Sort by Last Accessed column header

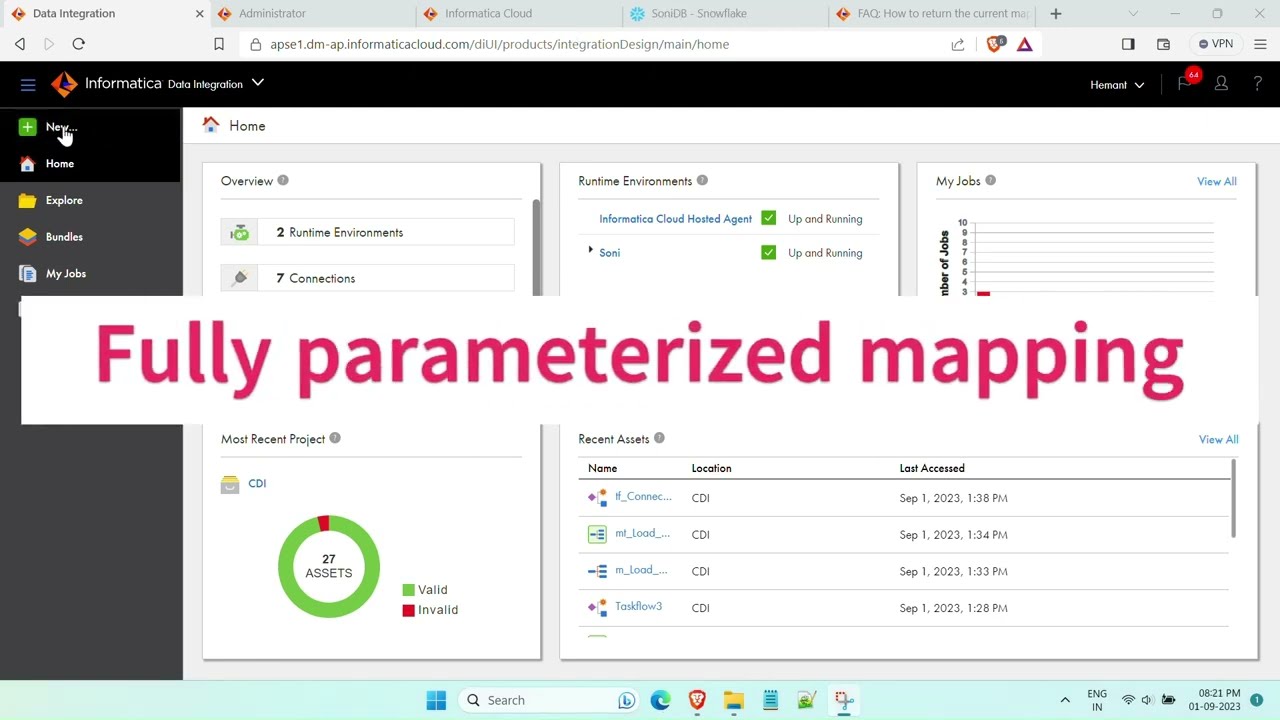click(932, 468)
